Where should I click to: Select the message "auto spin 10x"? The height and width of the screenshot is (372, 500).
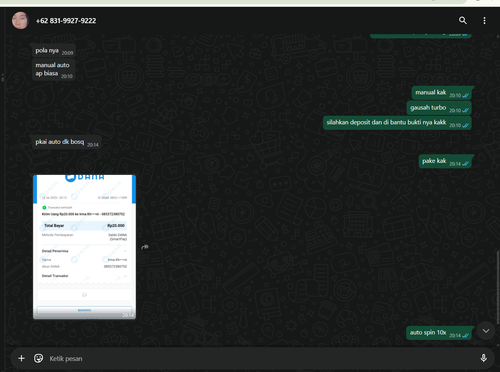tap(439, 333)
